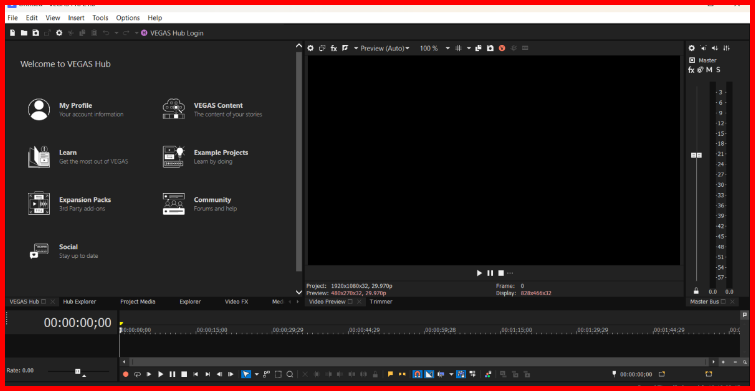Image resolution: width=755 pixels, height=391 pixels.
Task: Stop timeline playback
Action: [x=184, y=374]
